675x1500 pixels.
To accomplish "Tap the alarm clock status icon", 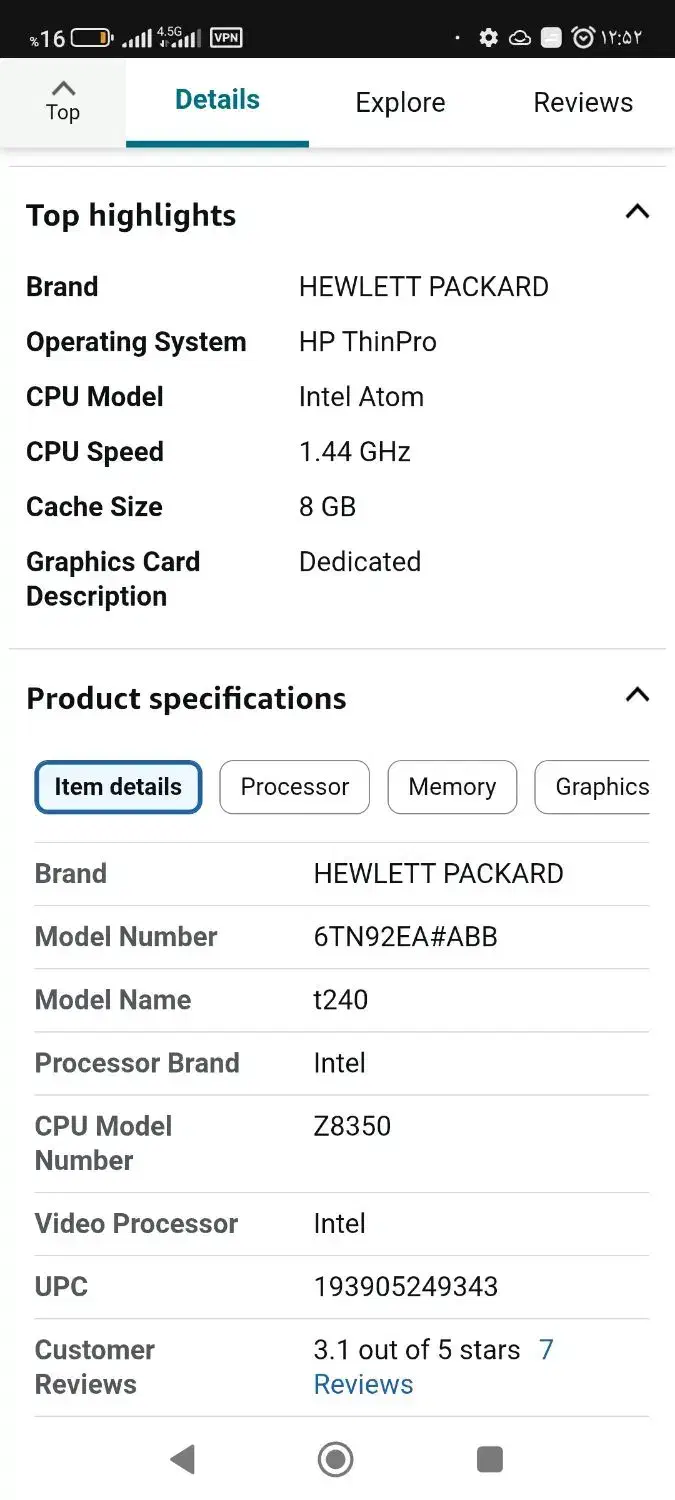I will (582, 38).
